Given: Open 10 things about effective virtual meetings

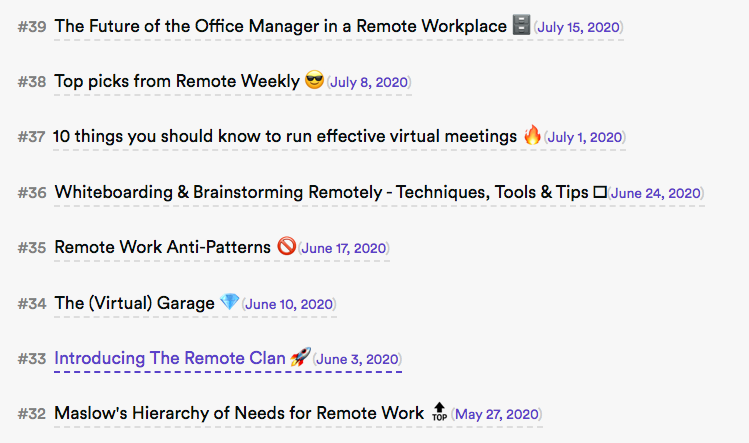Looking at the screenshot, I should [x=285, y=136].
